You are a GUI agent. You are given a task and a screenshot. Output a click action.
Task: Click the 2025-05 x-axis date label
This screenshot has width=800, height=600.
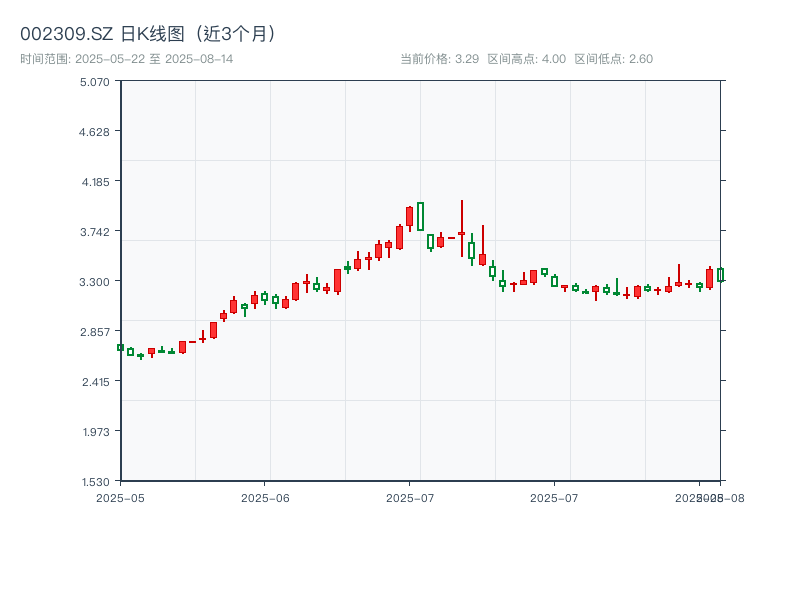click(x=120, y=497)
